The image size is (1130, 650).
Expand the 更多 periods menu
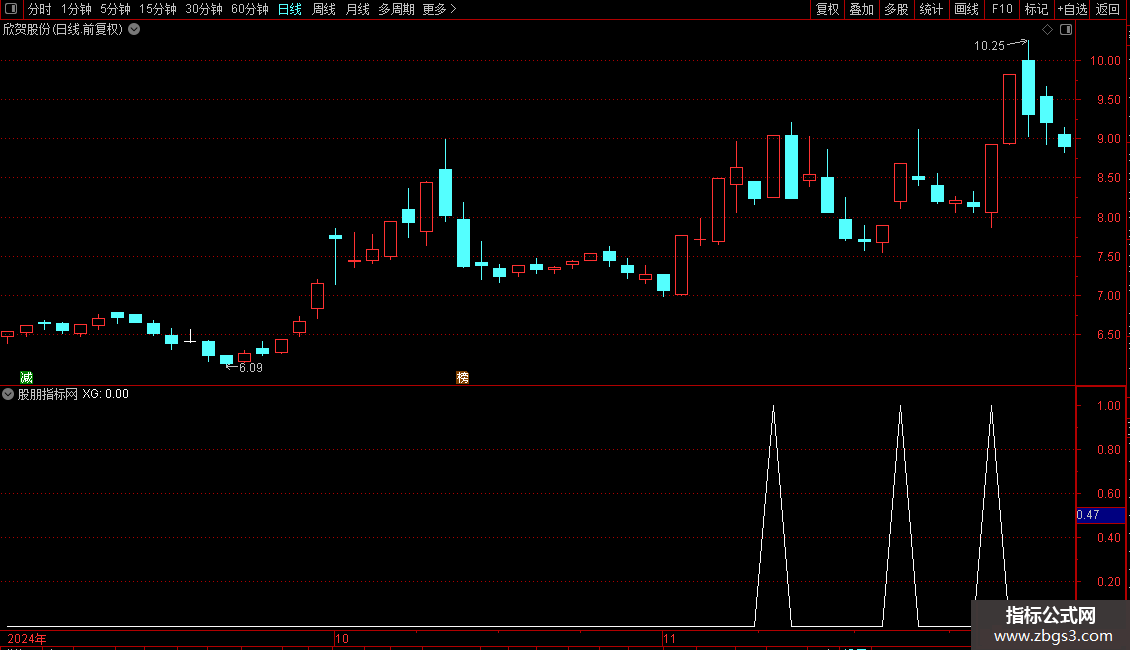tap(440, 9)
